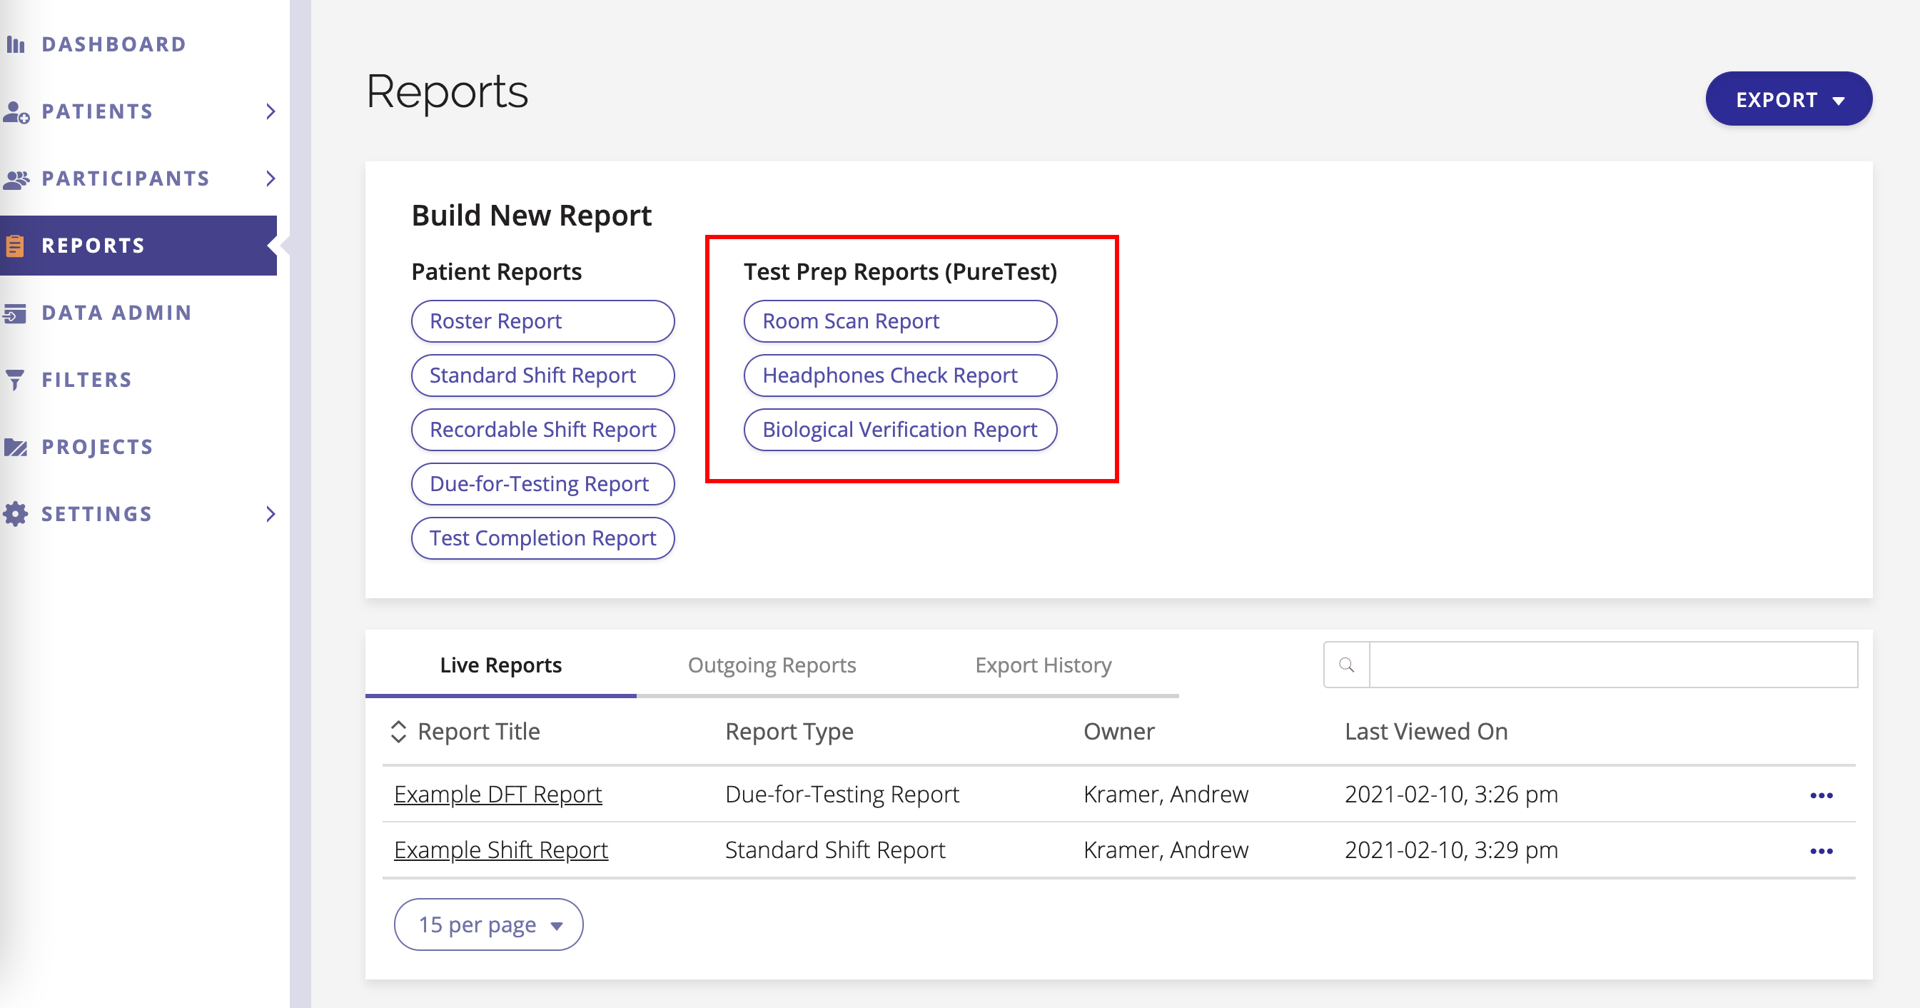Screen dimensions: 1920x1008
Task: Click '2021-02-10, 3:29 pm' cell
Action: point(1451,850)
